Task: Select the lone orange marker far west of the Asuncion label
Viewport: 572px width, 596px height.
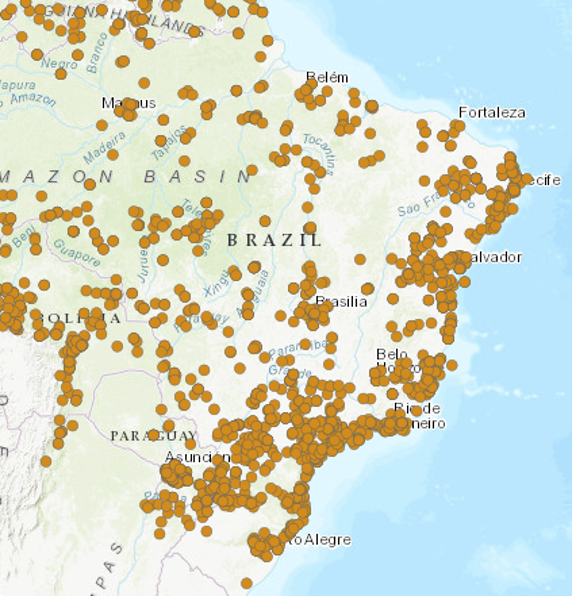Action: point(46,462)
